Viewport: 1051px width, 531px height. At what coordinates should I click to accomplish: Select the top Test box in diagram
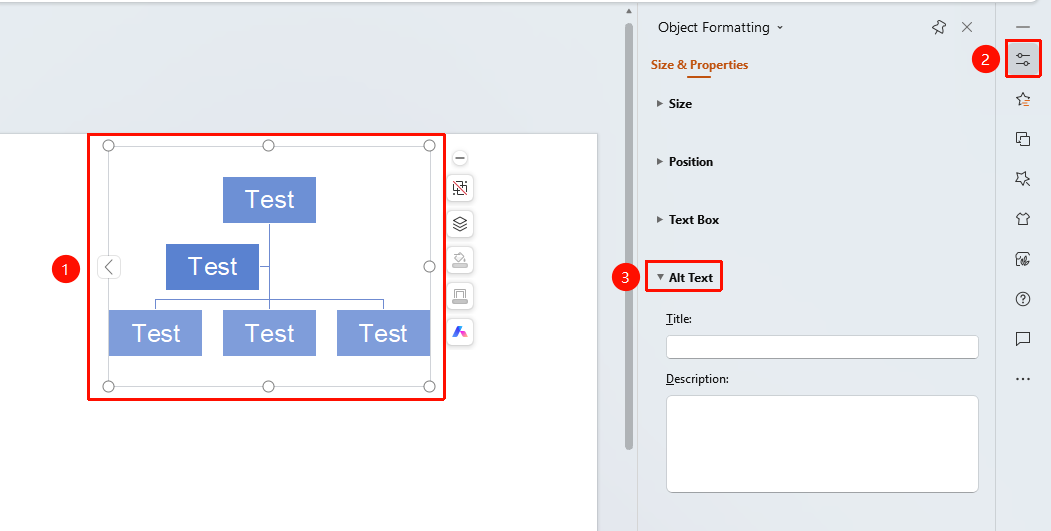pos(269,200)
